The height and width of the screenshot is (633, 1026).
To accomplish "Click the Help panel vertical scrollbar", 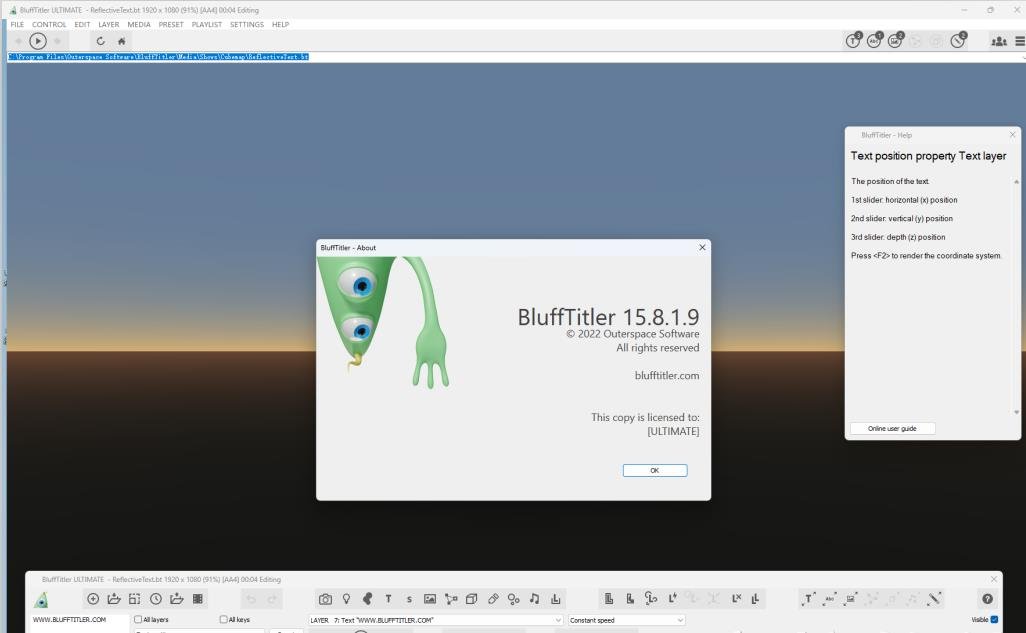I will click(x=1016, y=297).
